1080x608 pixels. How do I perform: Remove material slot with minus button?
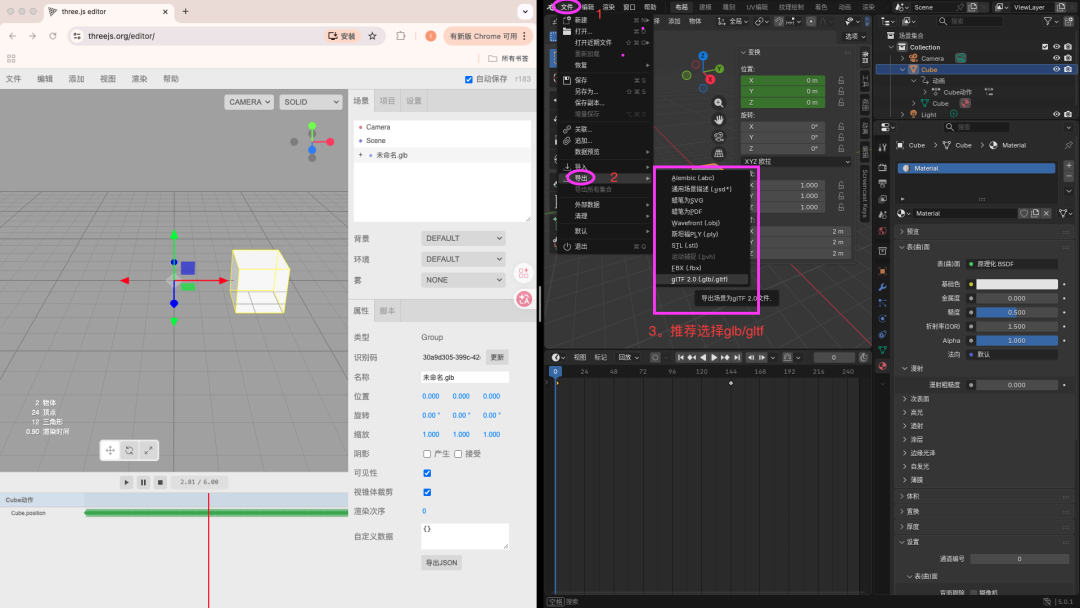point(1068,176)
